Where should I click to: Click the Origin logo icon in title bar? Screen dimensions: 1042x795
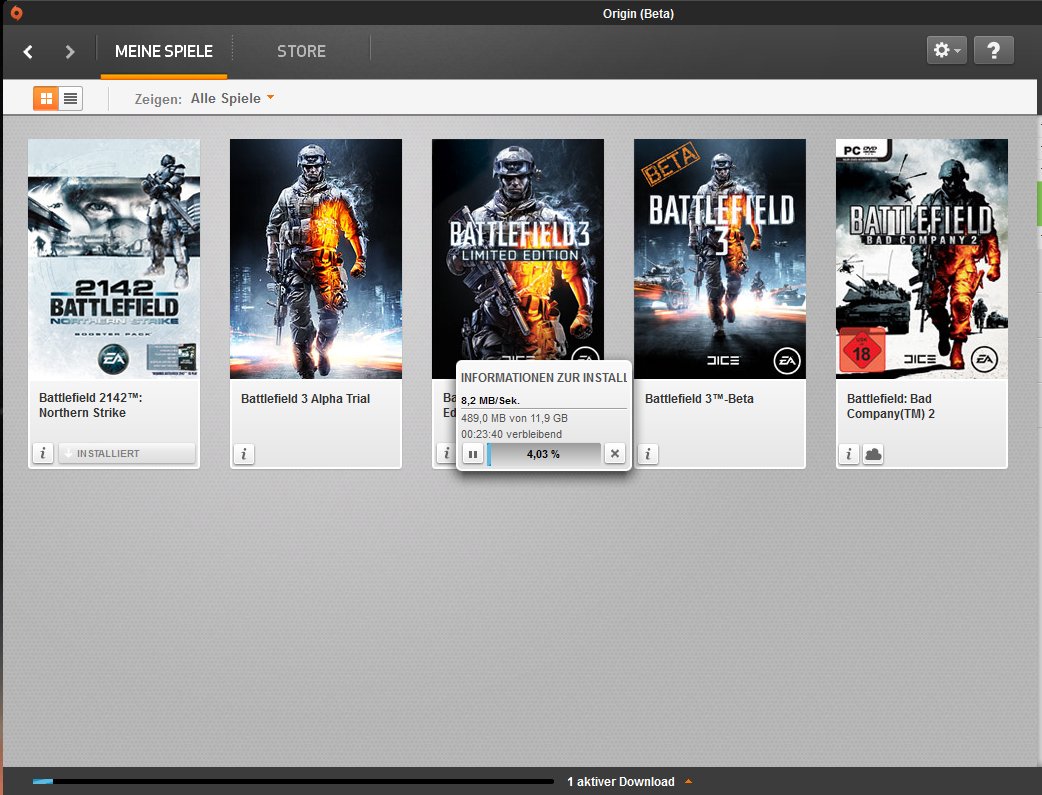(16, 13)
